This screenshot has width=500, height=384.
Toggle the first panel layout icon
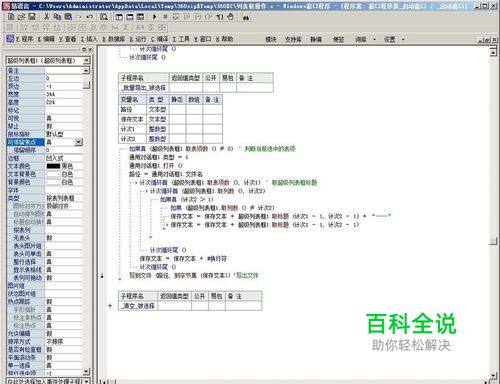119,17
